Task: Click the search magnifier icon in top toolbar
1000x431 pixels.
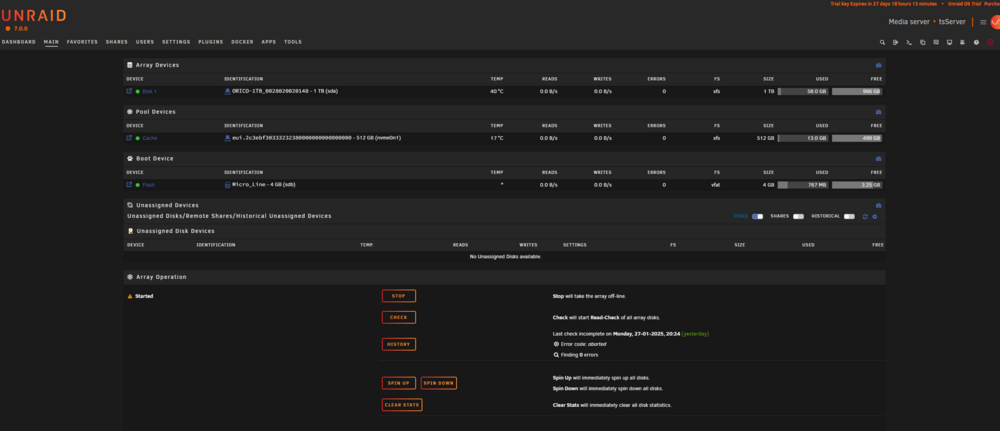Action: point(883,42)
